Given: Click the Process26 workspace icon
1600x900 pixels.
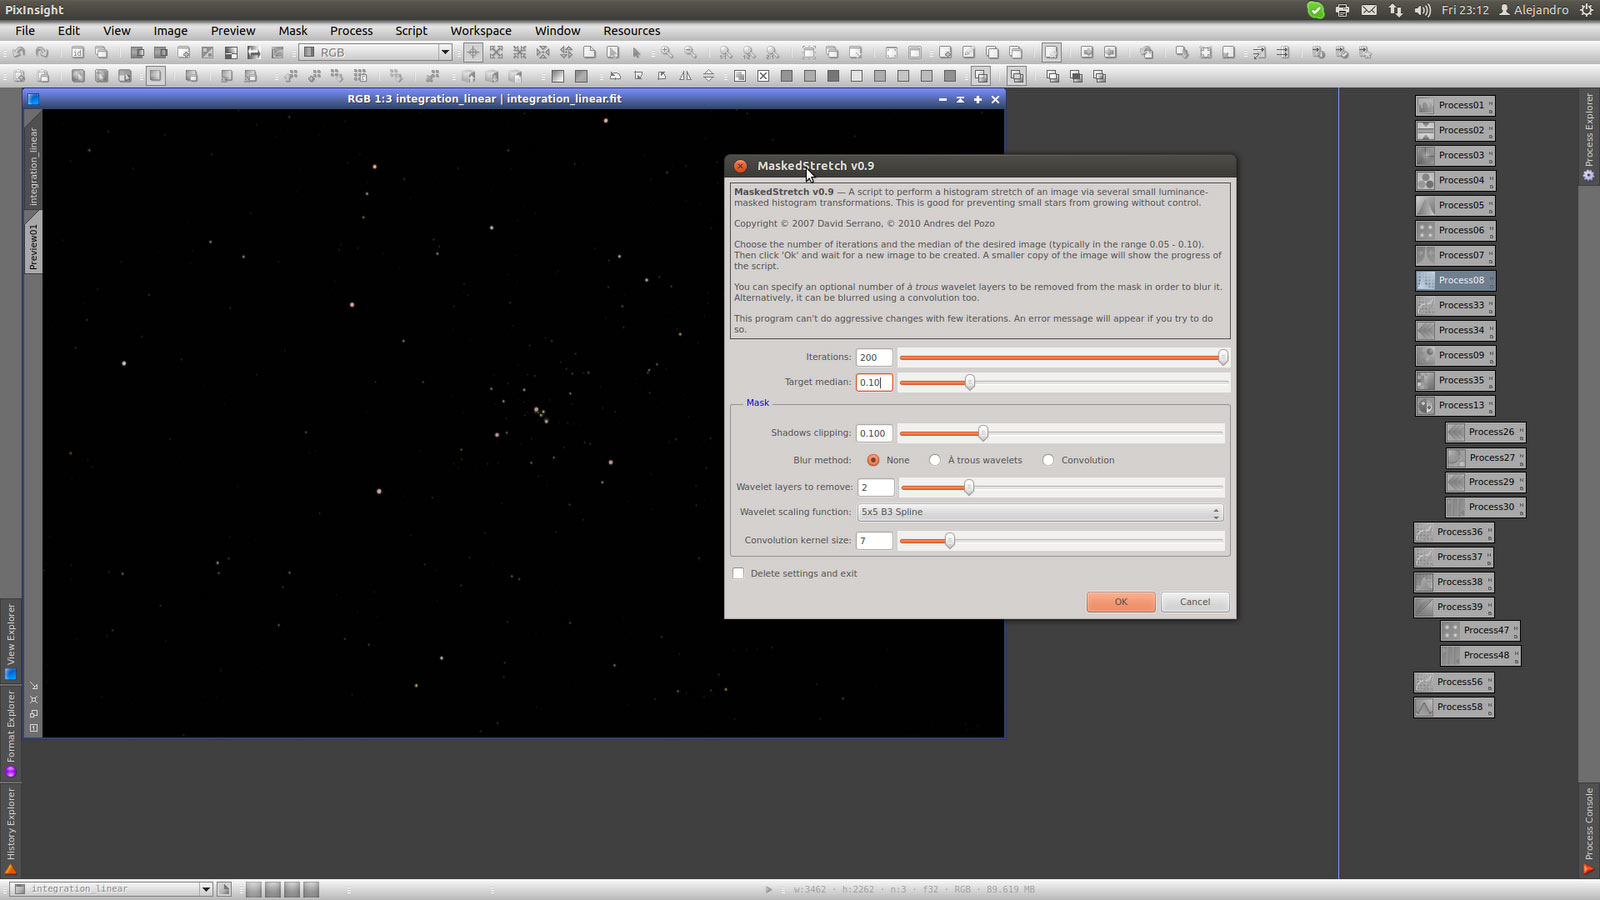Looking at the screenshot, I should (1485, 432).
